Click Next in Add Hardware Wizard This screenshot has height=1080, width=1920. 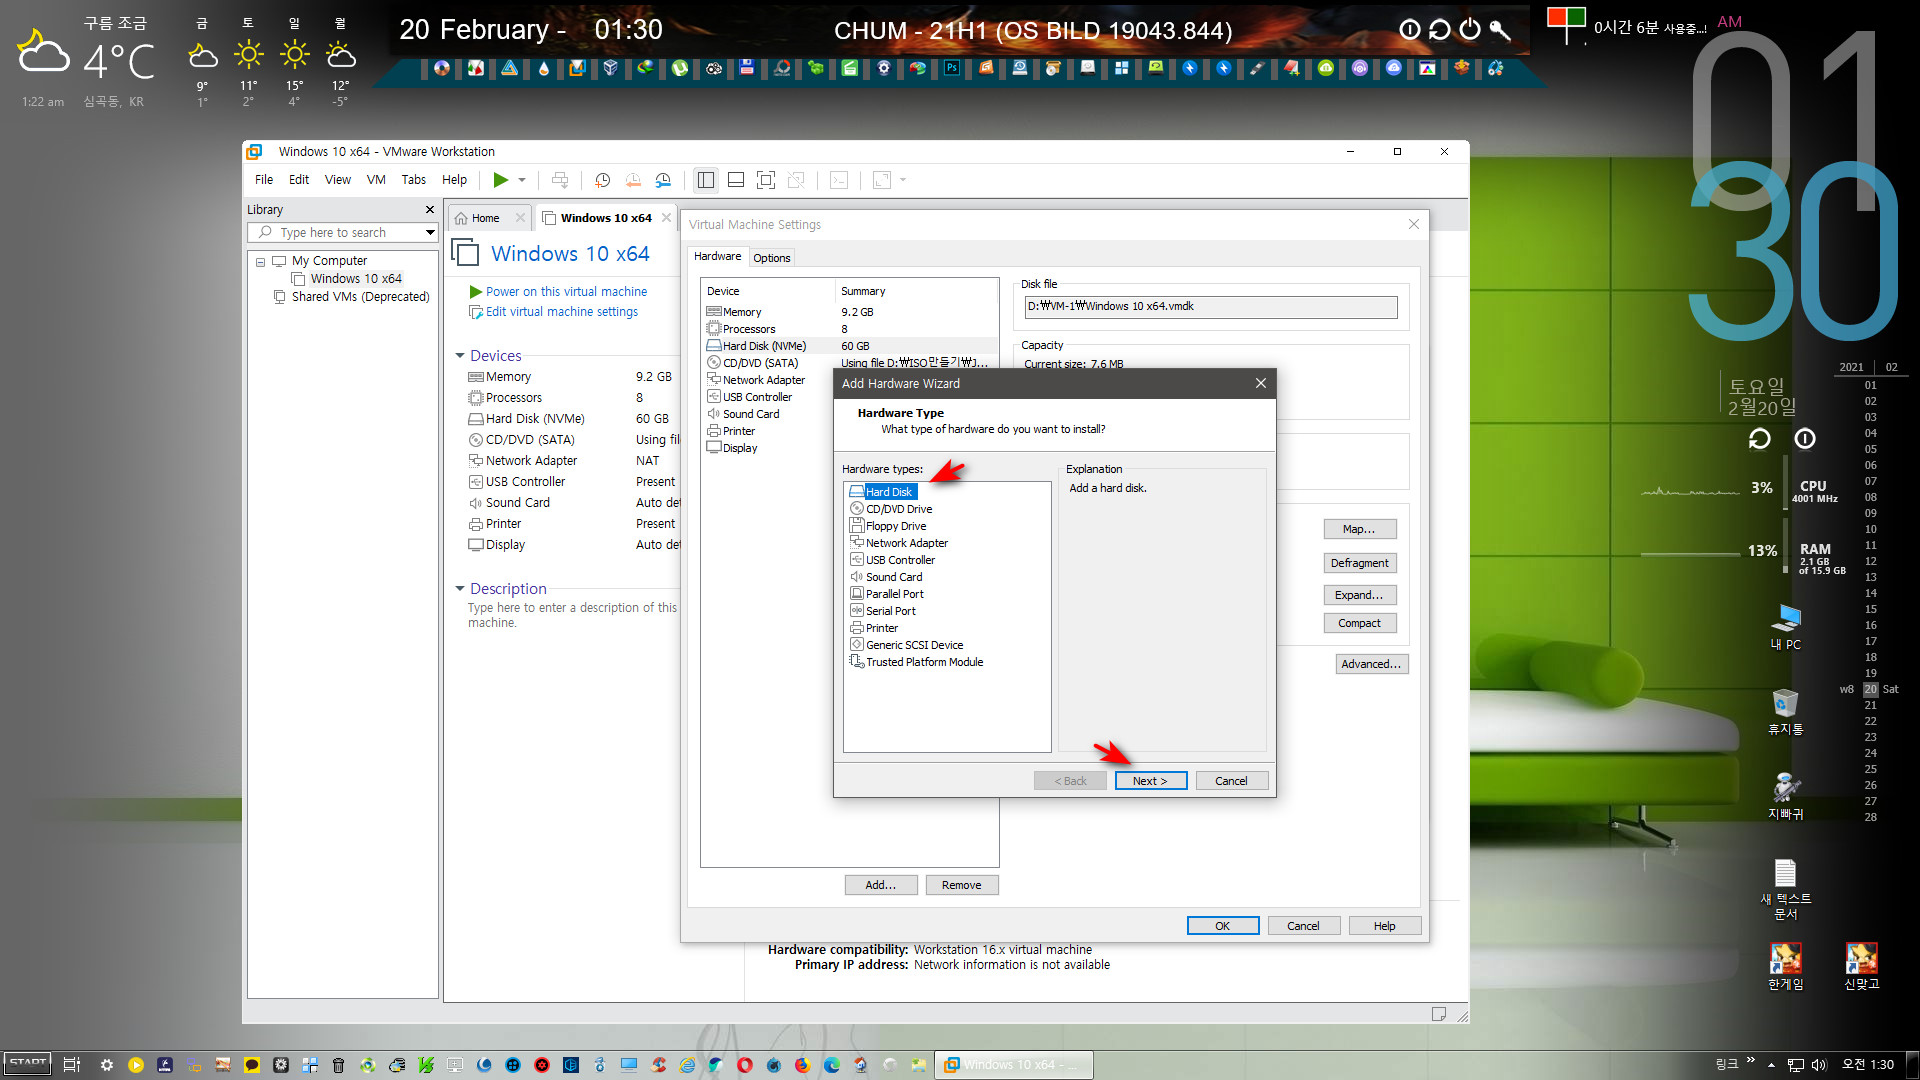[x=1151, y=781]
